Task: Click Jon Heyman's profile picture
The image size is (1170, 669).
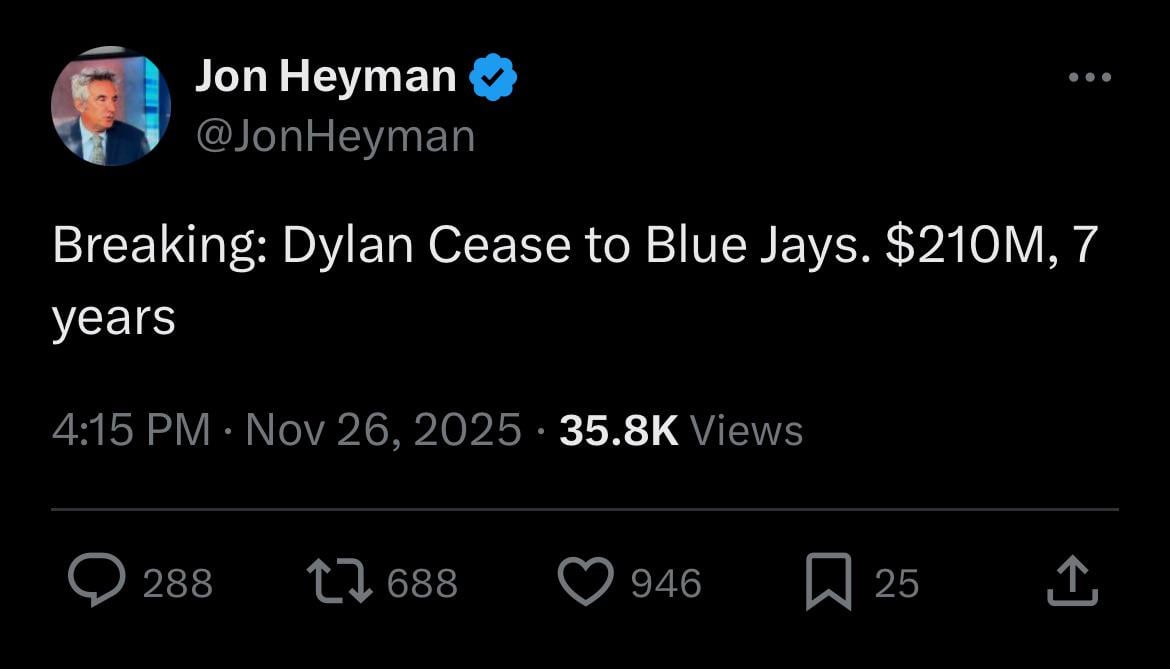Action: (110, 105)
